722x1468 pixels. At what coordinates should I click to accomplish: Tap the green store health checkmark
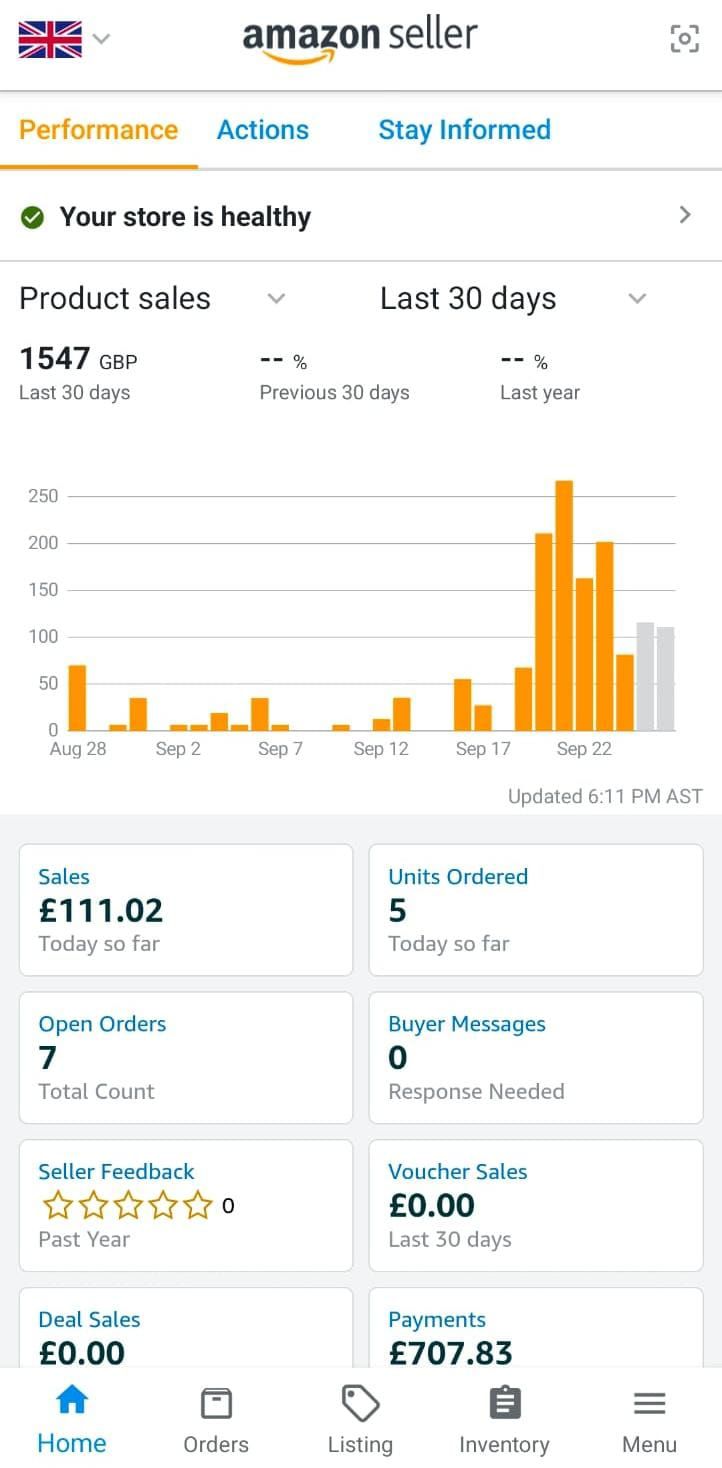tap(33, 217)
